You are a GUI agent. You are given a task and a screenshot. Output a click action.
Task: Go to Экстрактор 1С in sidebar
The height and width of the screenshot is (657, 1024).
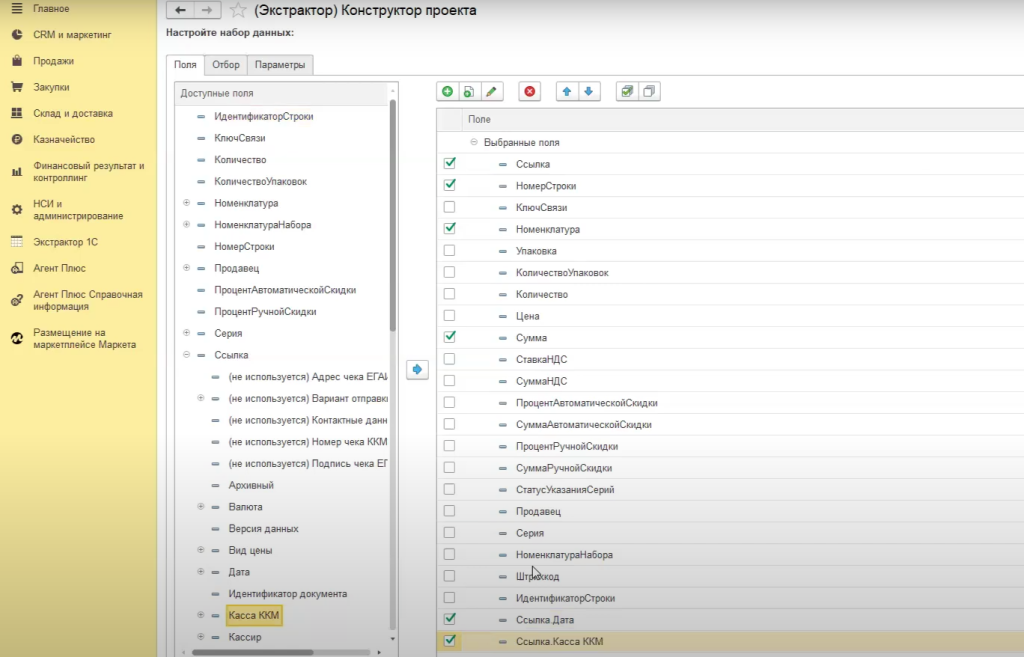click(x=65, y=242)
